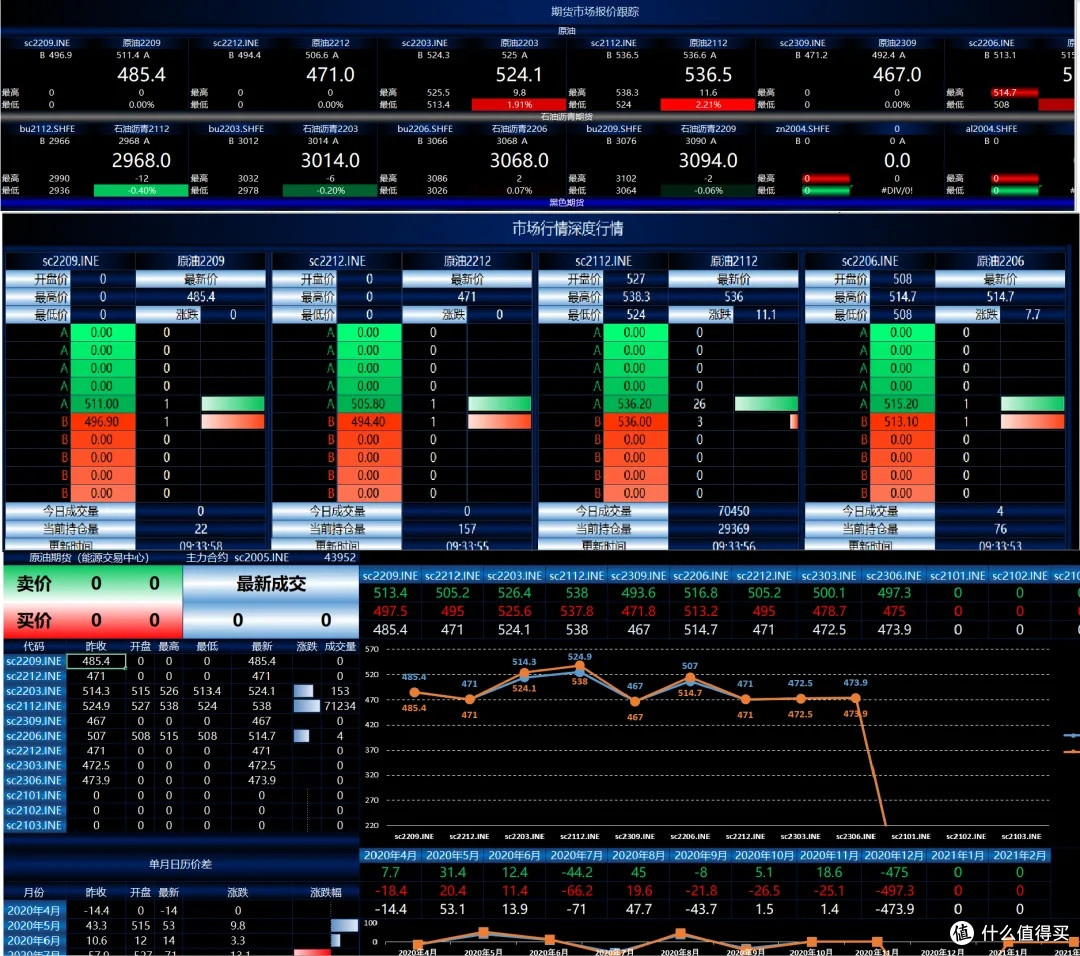
Task: Click the 什么值得买 watermark logo icon
Action: click(963, 933)
